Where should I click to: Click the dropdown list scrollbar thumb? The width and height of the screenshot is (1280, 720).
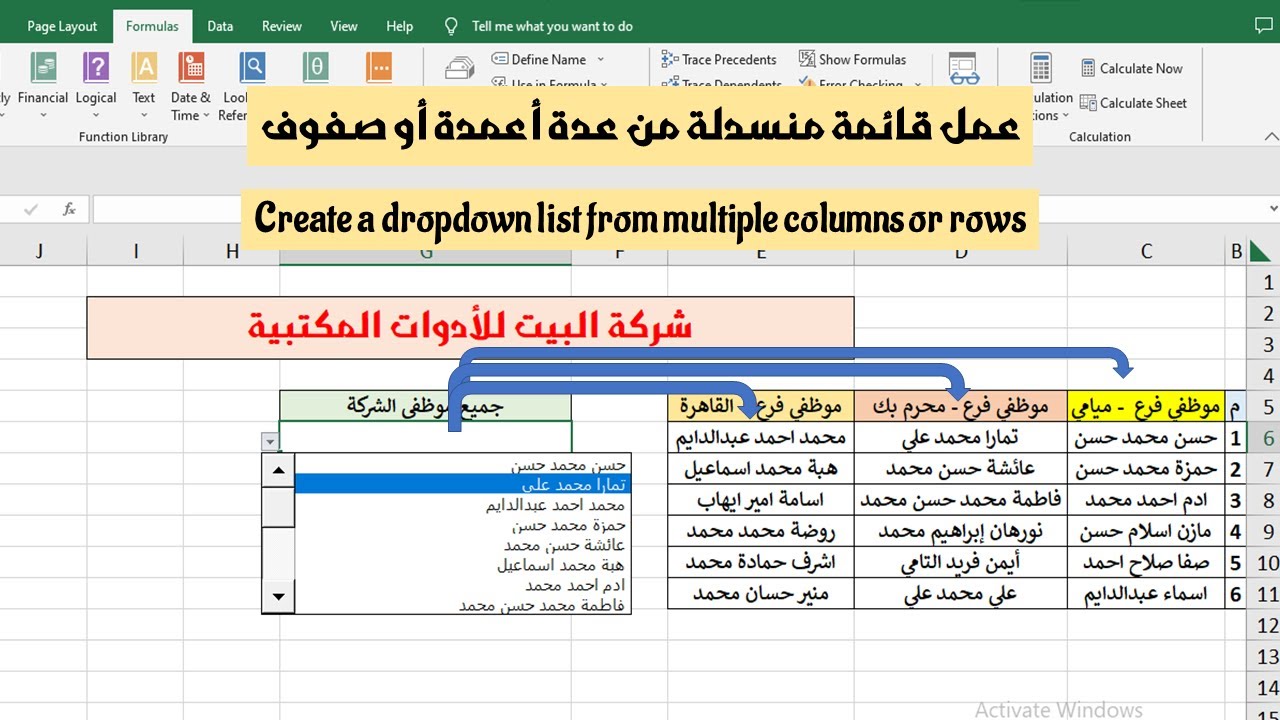[278, 507]
